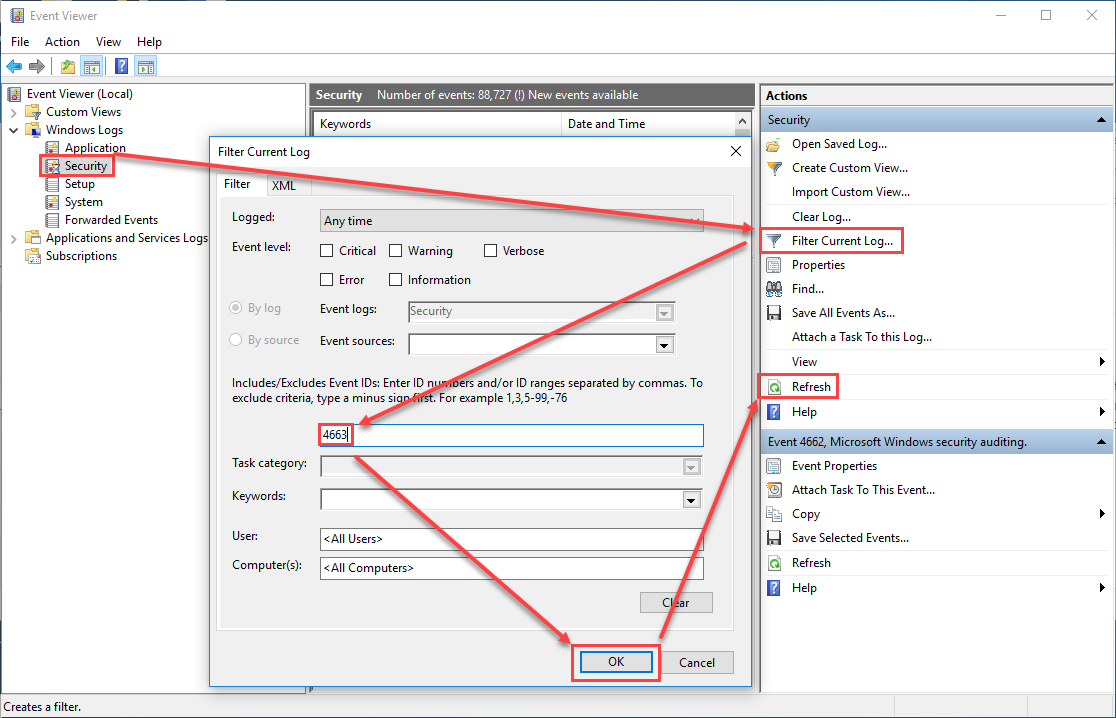Viewport: 1116px width, 718px height.
Task: Open the Keywords dropdown in the filter
Action: [x=692, y=499]
